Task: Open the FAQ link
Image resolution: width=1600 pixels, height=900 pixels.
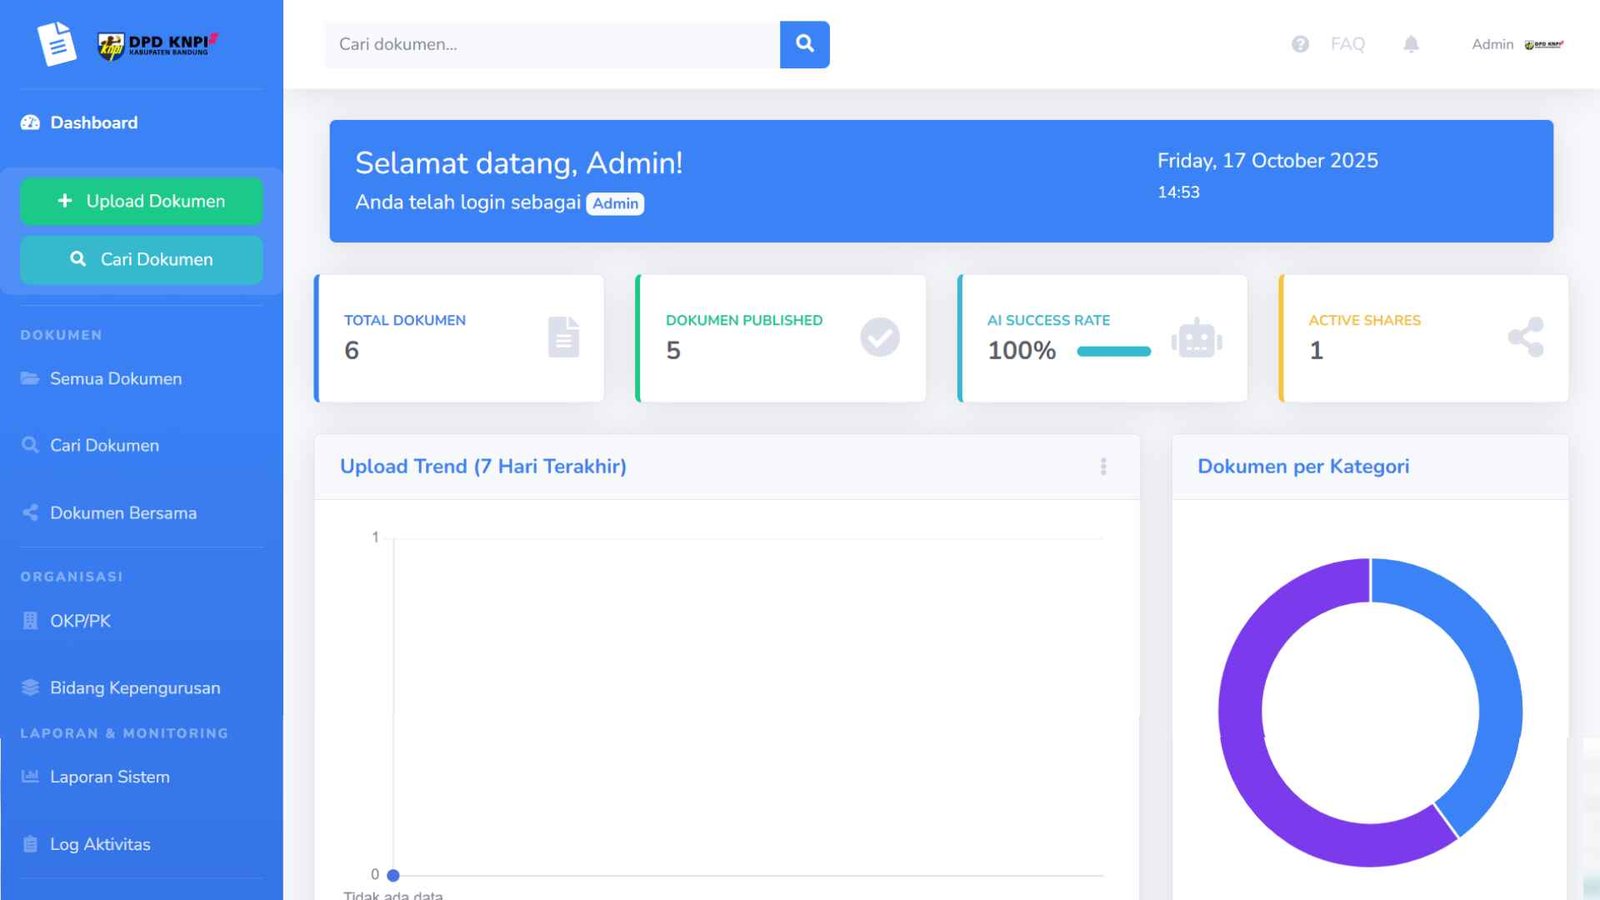Action: click(x=1347, y=44)
